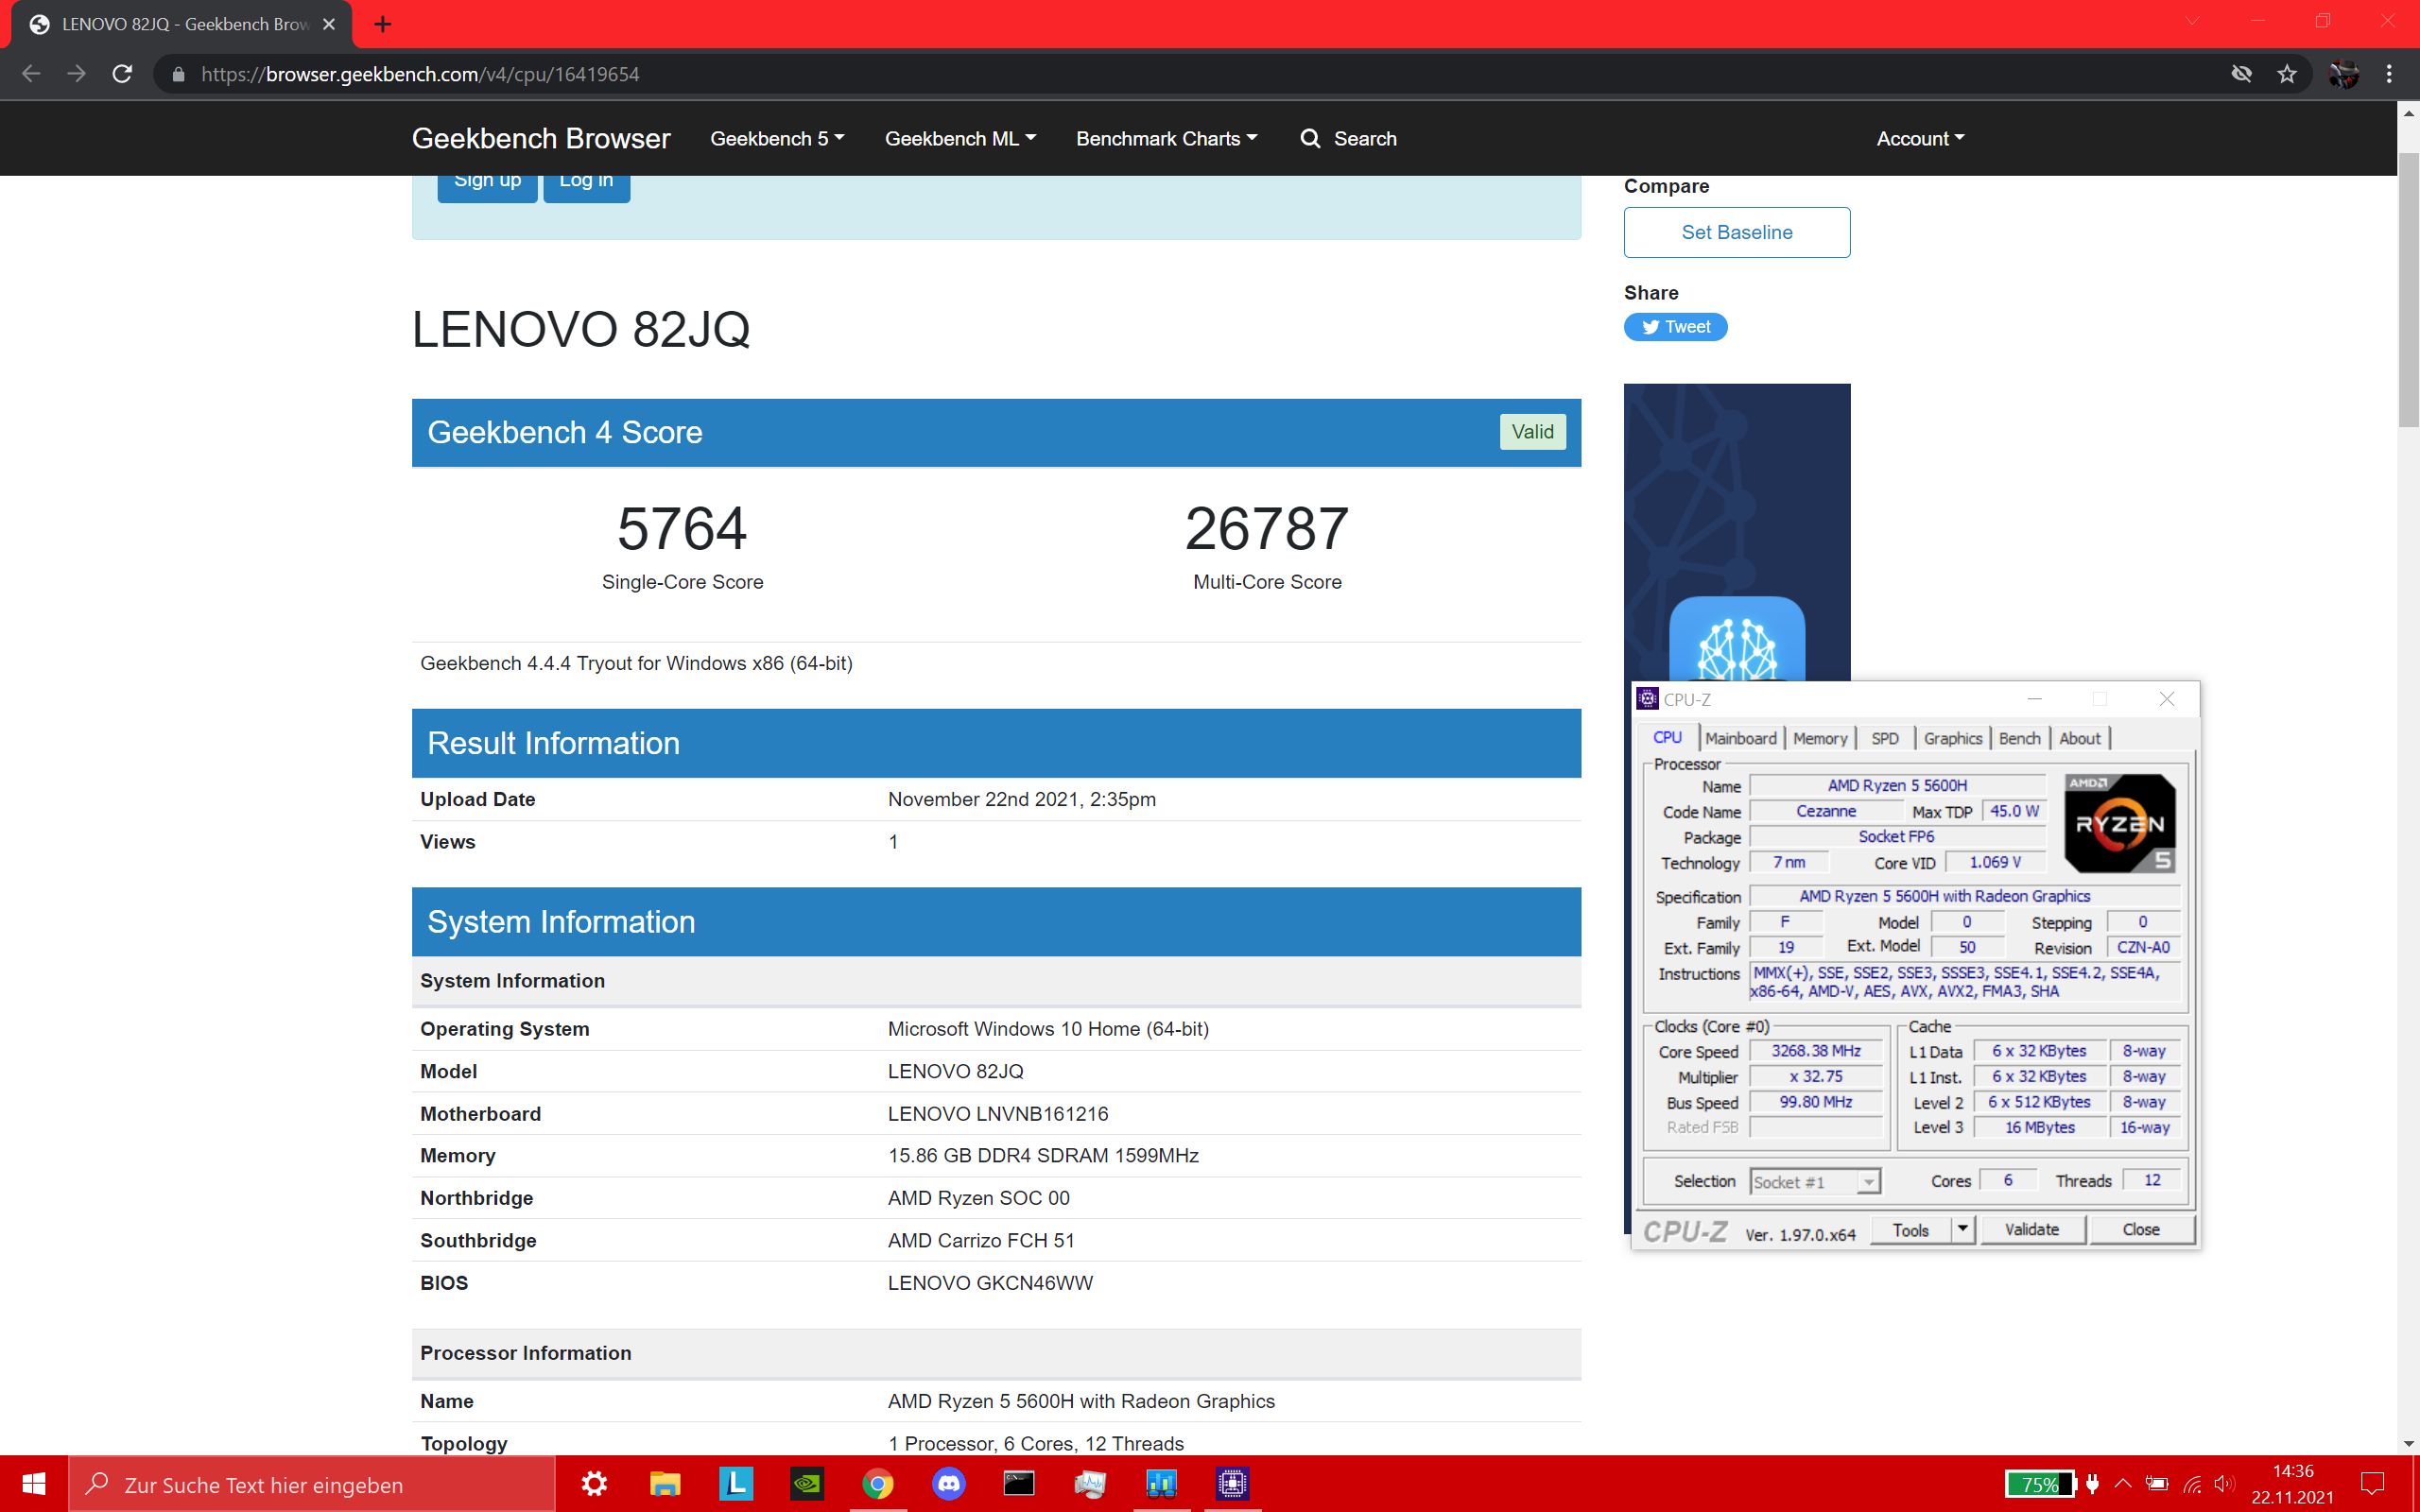Click the scrollbar down arrow
Screen dimensions: 2420x1512
coord(2408,1443)
